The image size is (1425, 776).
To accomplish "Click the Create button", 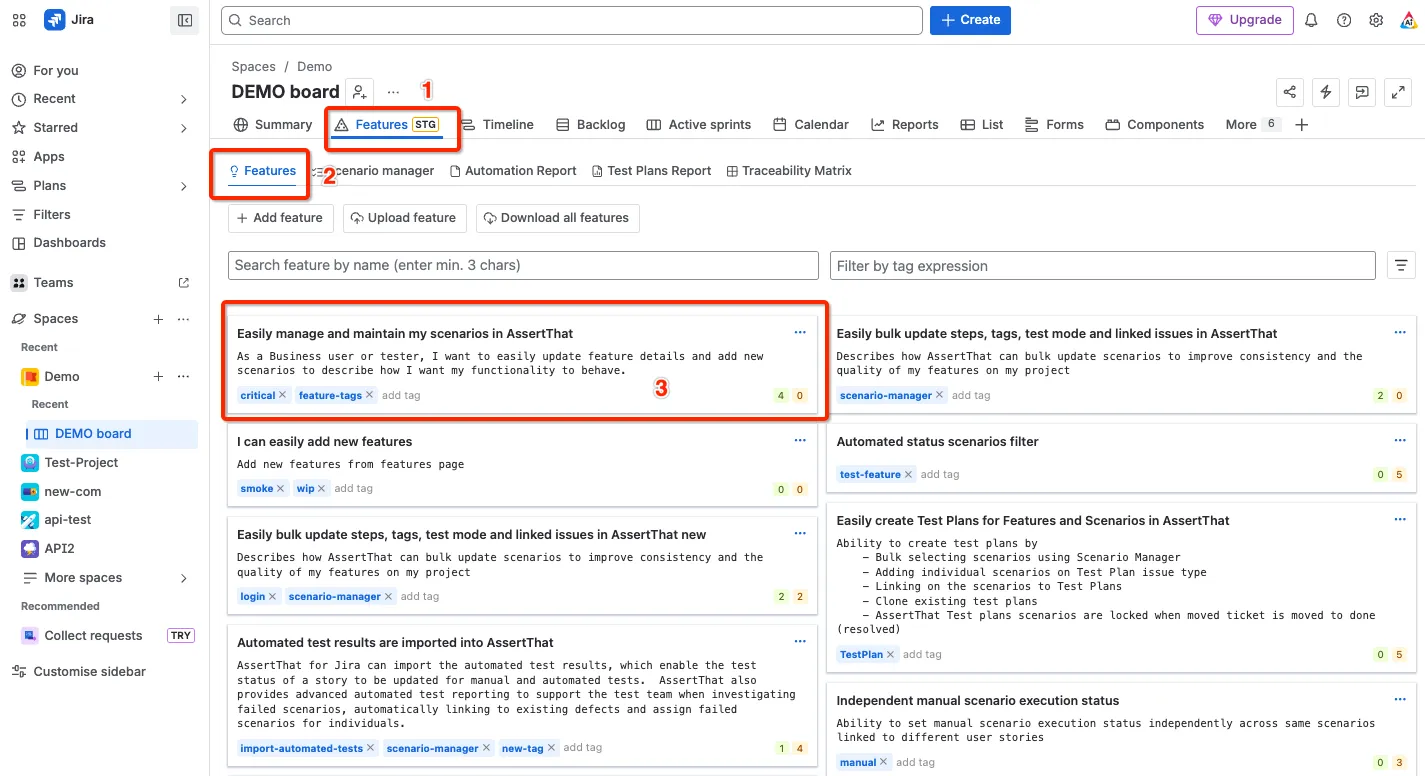I will click(x=970, y=20).
